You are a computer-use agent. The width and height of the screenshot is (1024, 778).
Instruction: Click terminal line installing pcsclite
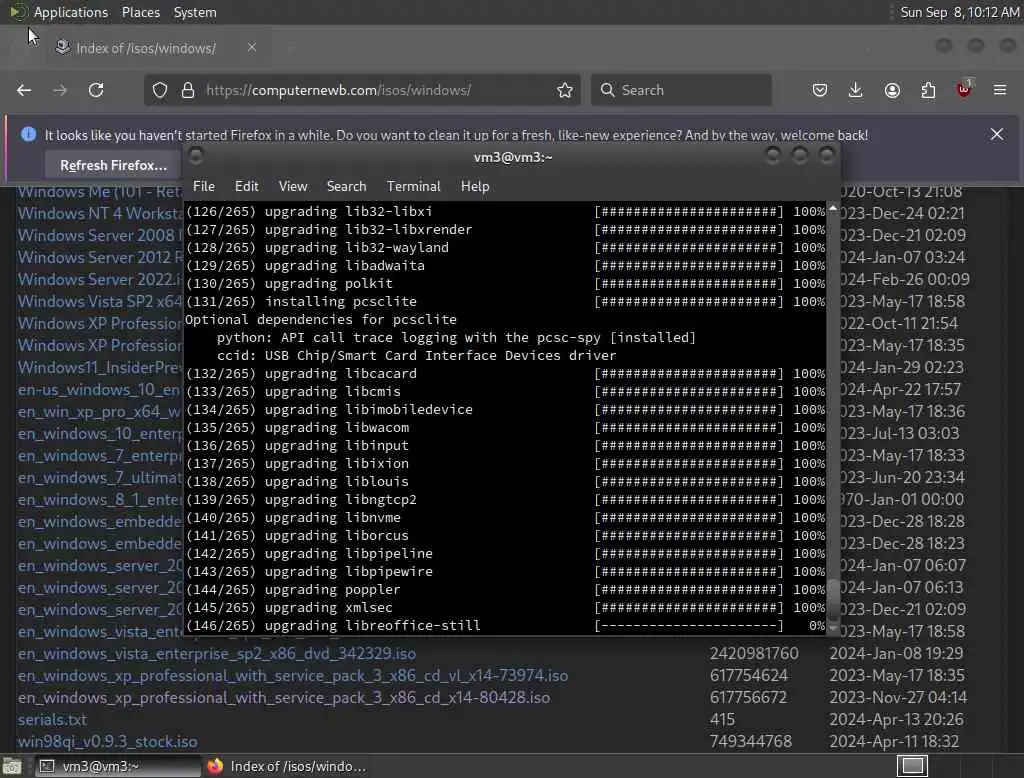[505, 301]
